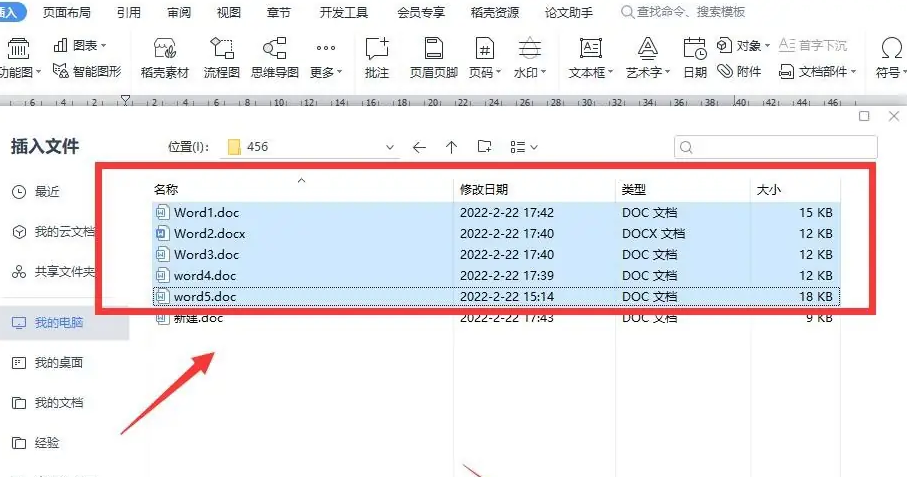Select the word4.doc file

pos(496,275)
